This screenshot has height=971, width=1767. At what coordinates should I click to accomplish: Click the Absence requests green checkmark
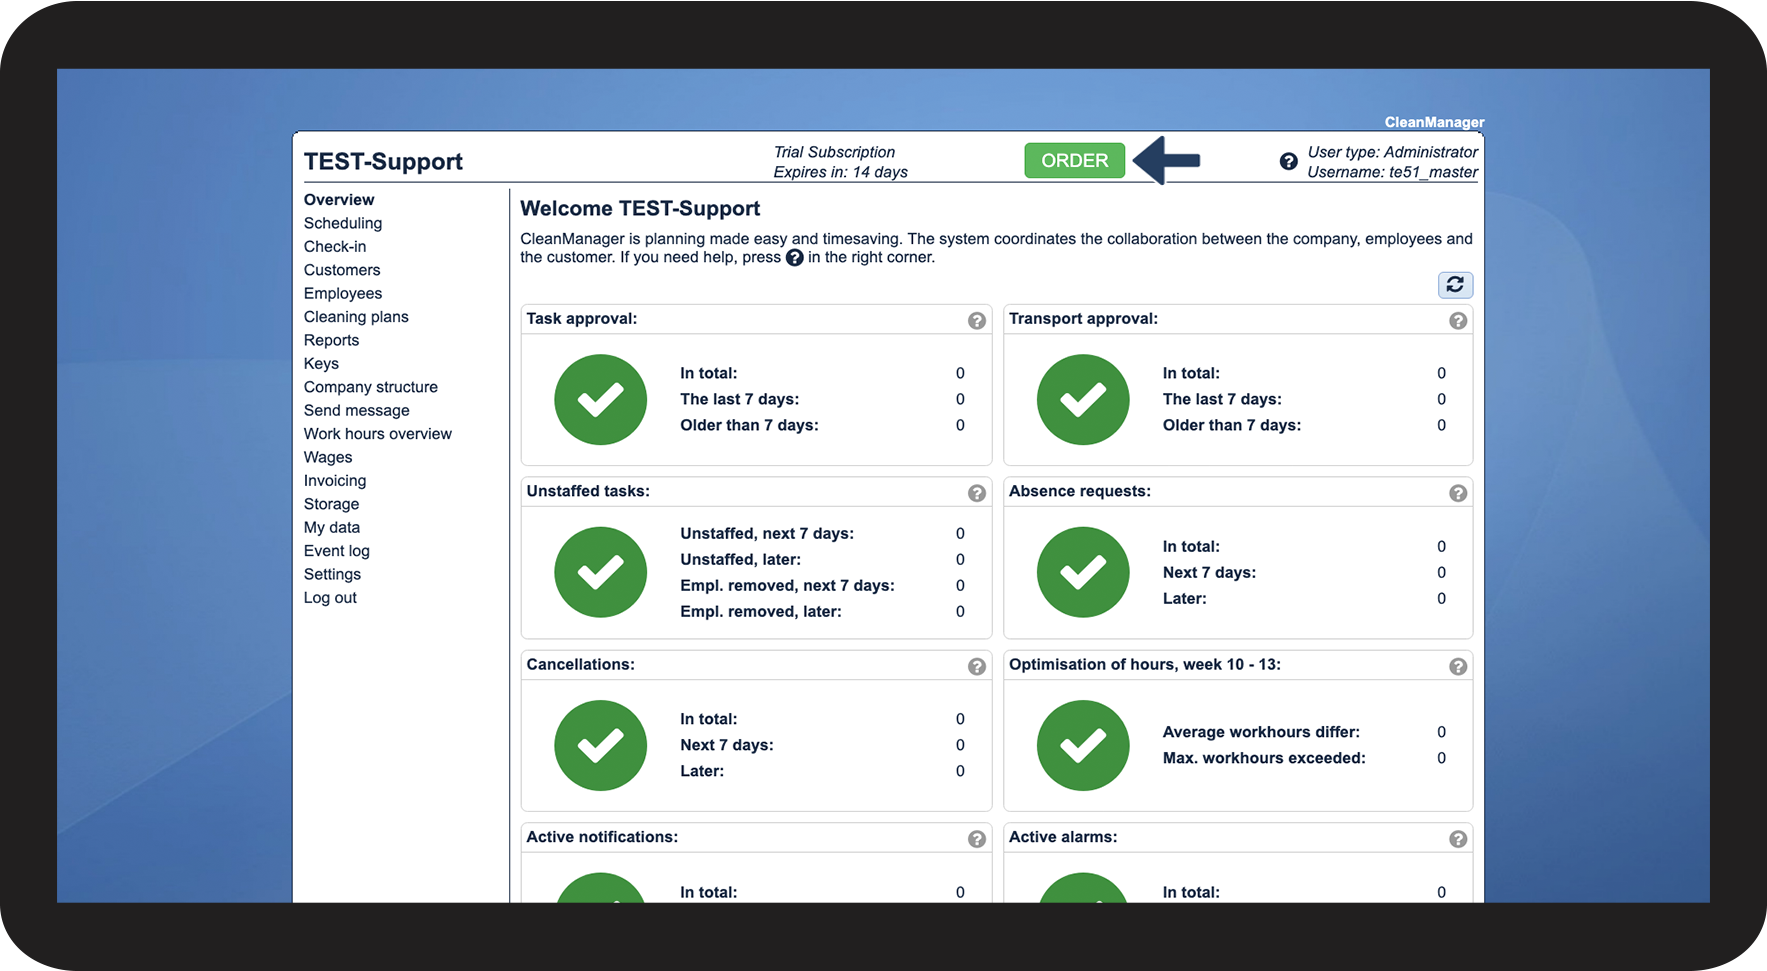pos(1083,572)
